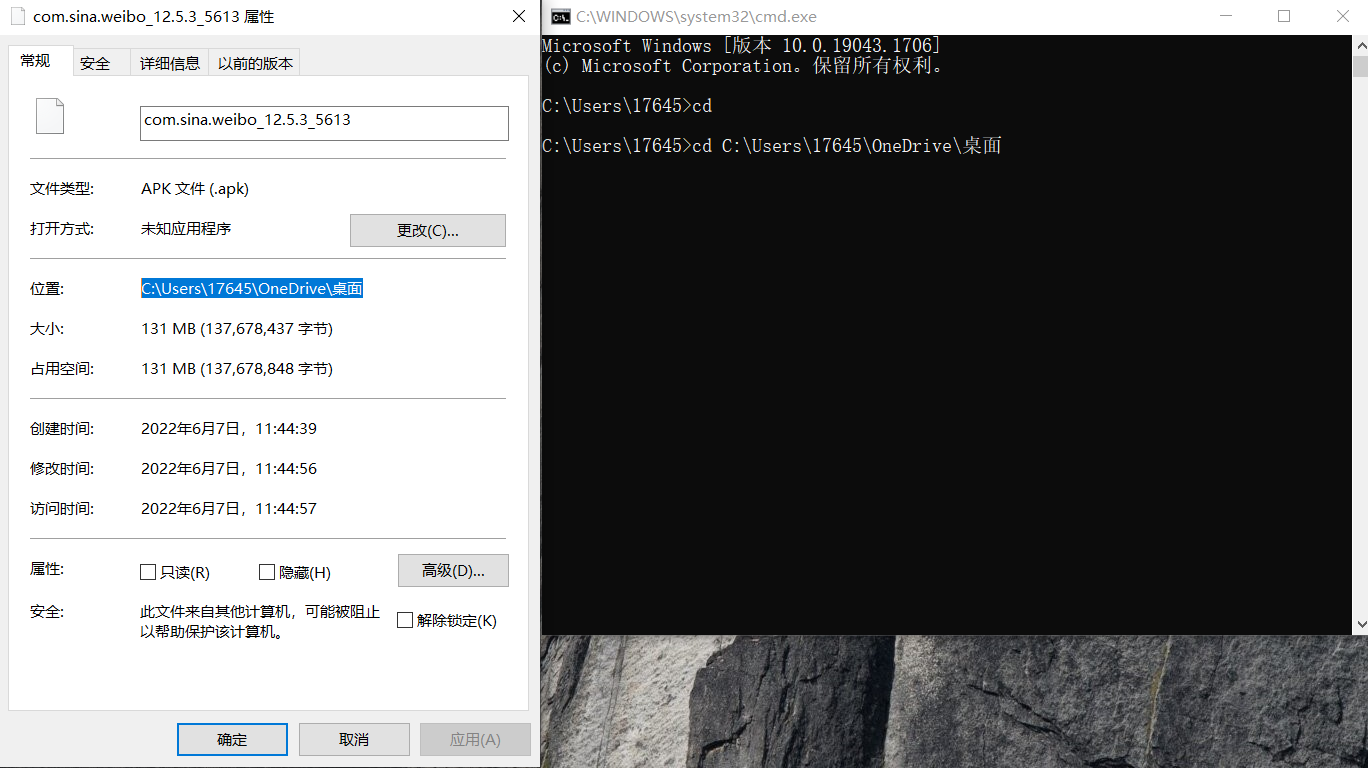
Task: Click the creation time ending 11:44:39
Action: tap(229, 429)
